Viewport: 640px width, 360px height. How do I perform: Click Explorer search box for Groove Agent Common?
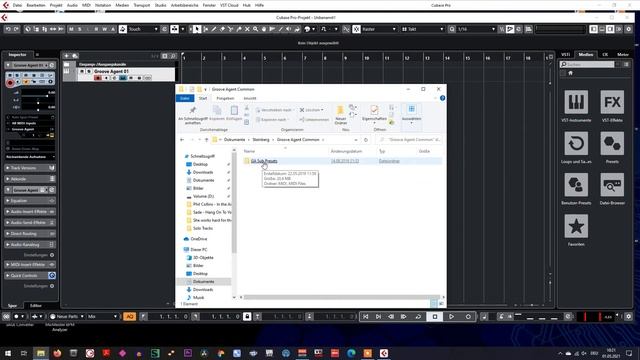coord(409,140)
